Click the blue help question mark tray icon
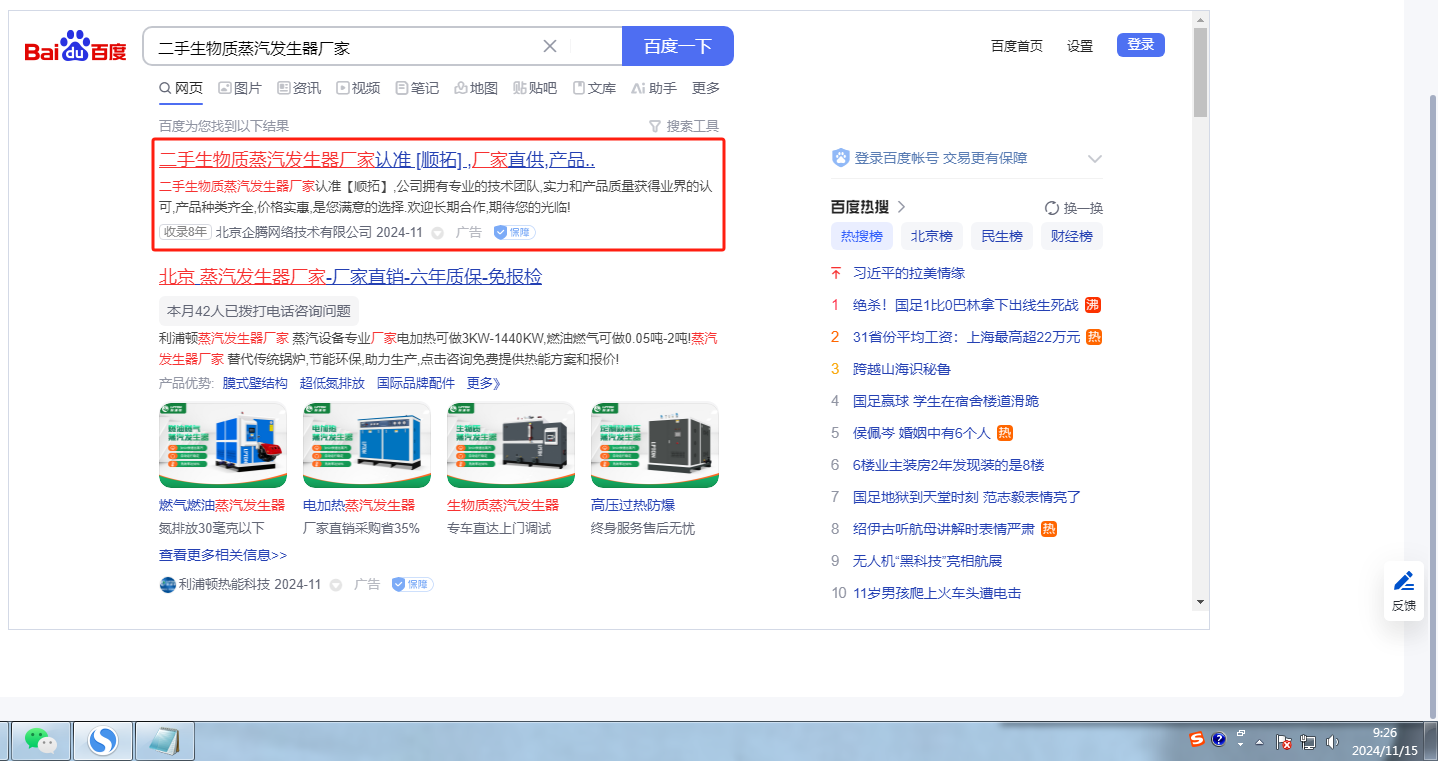 point(1218,740)
